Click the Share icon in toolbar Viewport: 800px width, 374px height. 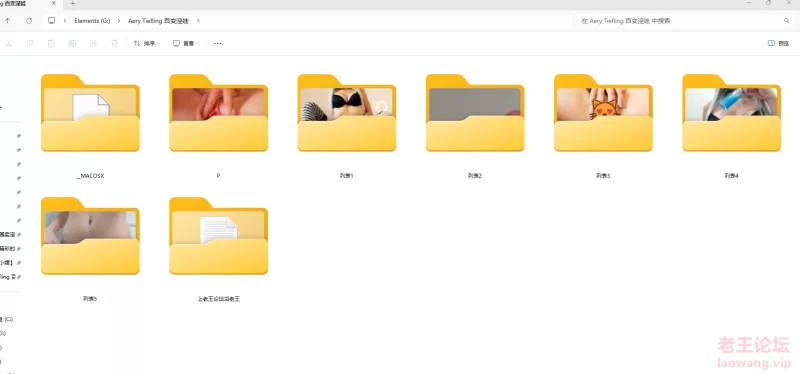[93, 43]
